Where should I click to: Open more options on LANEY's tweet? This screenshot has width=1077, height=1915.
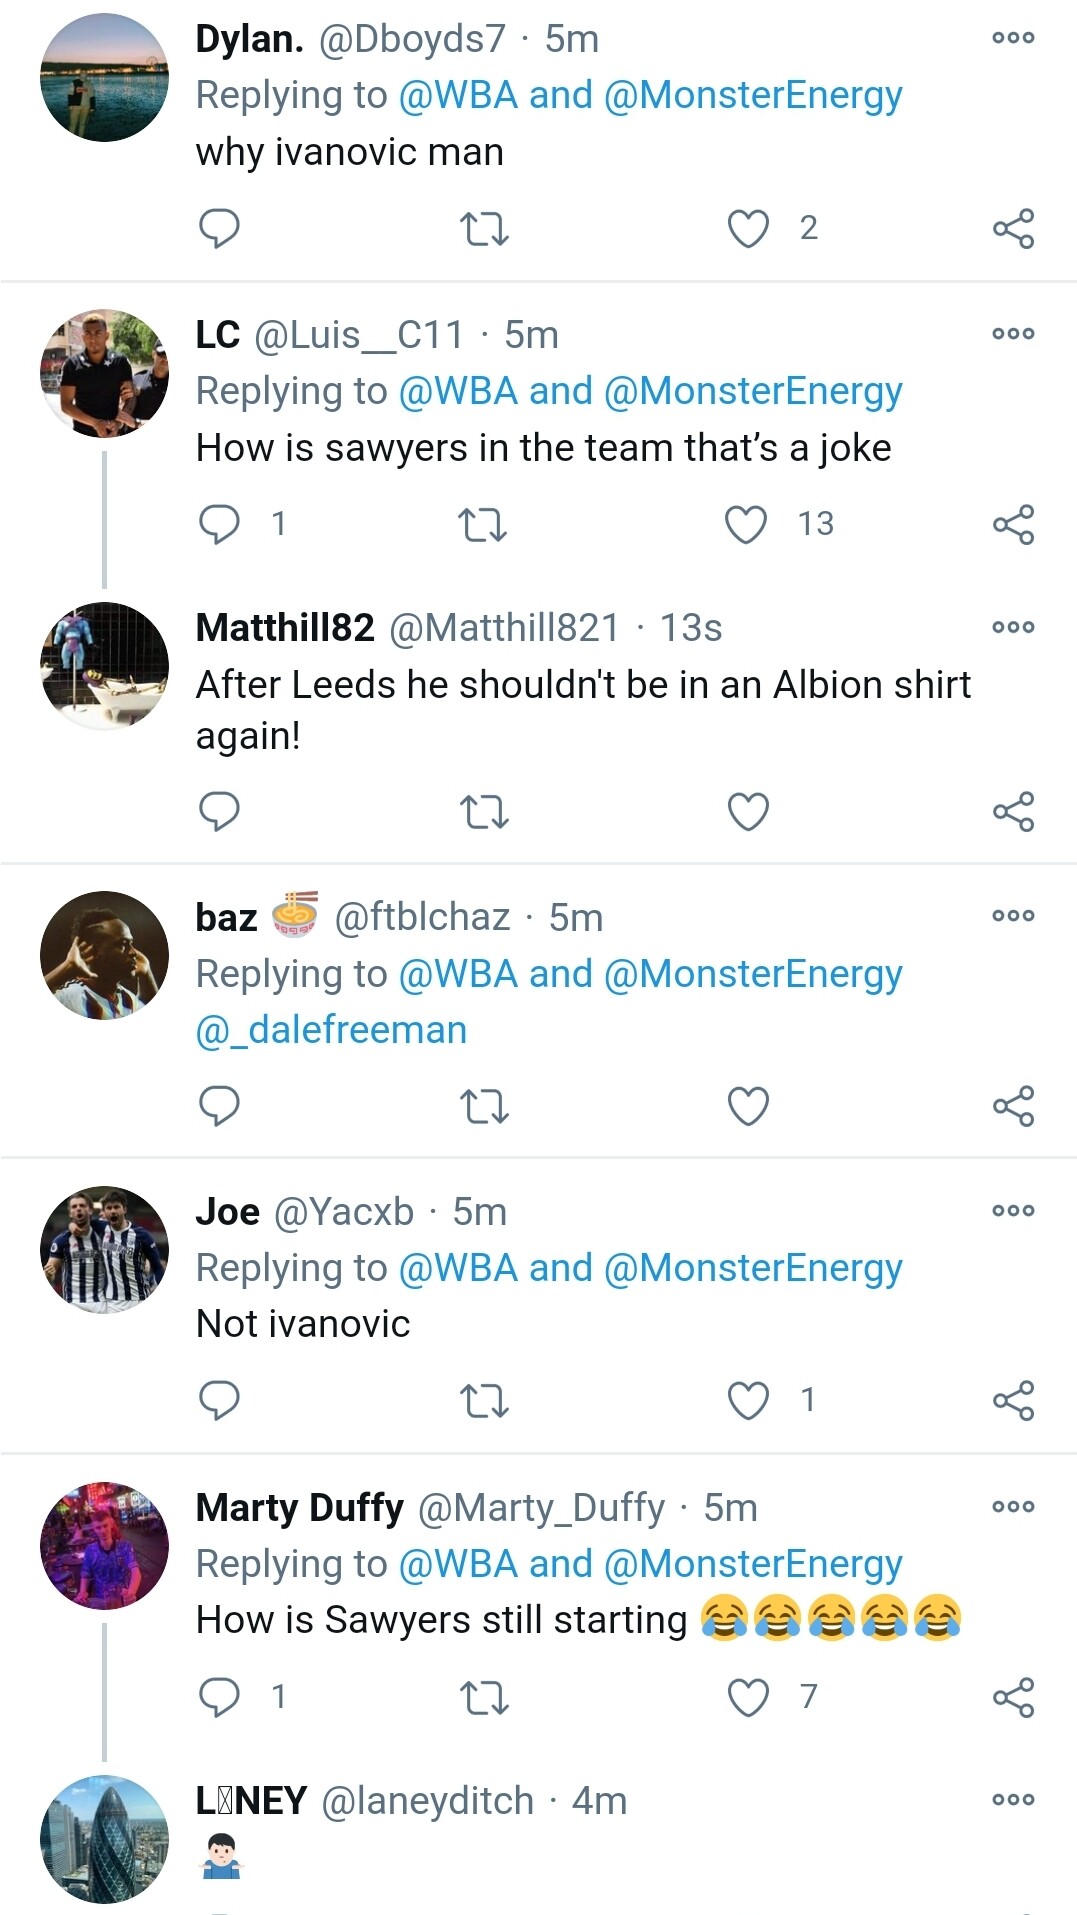(x=1013, y=1800)
